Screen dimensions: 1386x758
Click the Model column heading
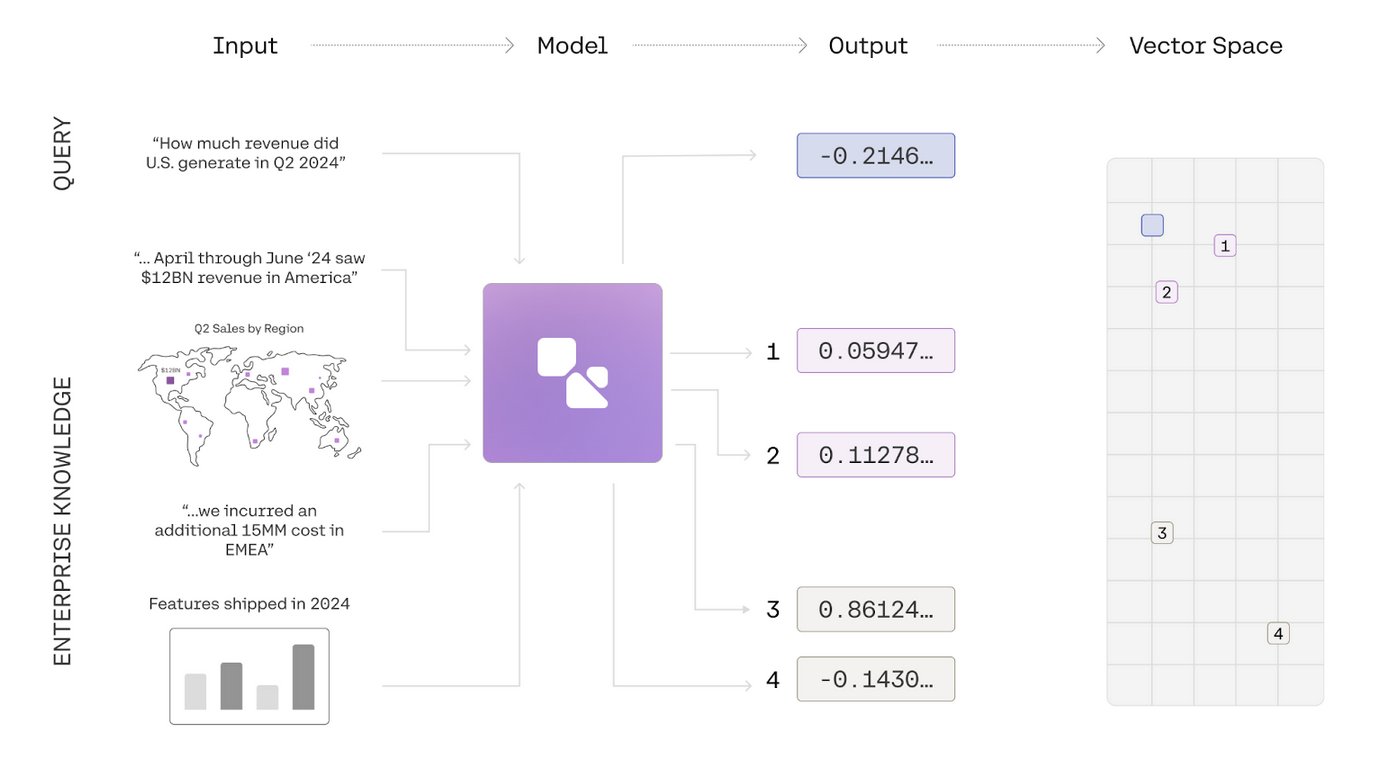[x=572, y=46]
